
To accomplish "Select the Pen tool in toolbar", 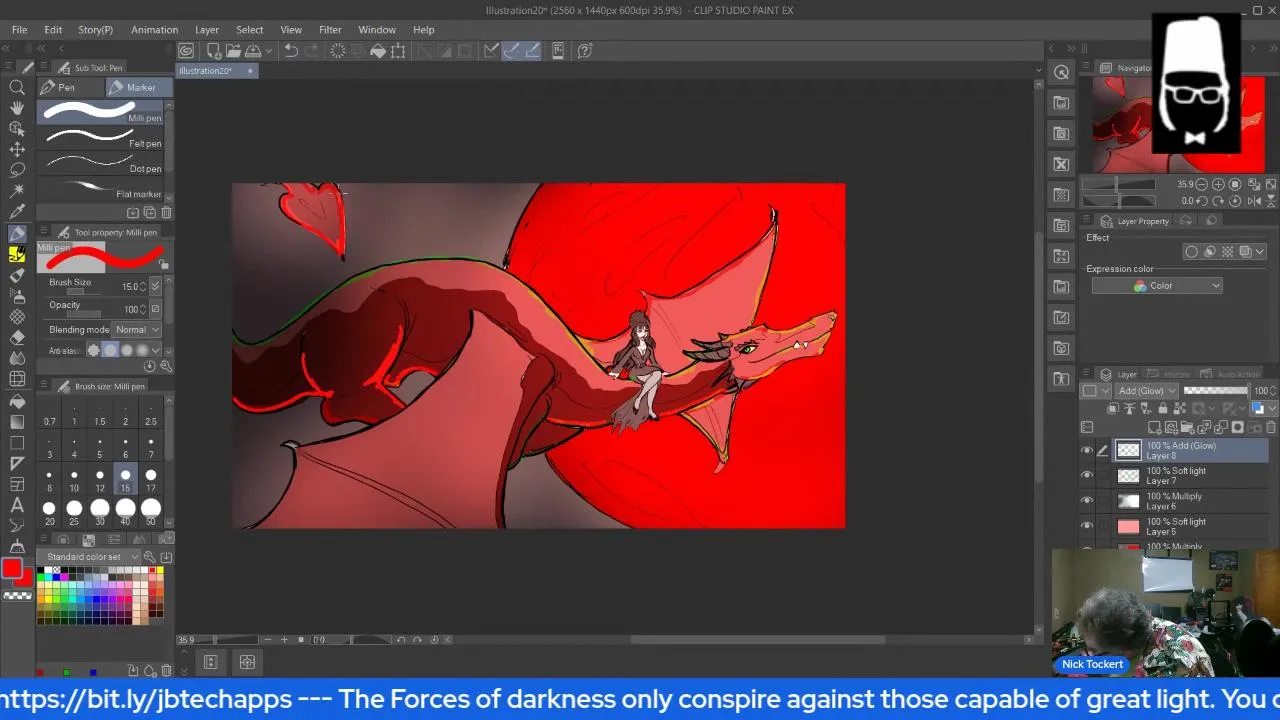I will pyautogui.click(x=17, y=233).
